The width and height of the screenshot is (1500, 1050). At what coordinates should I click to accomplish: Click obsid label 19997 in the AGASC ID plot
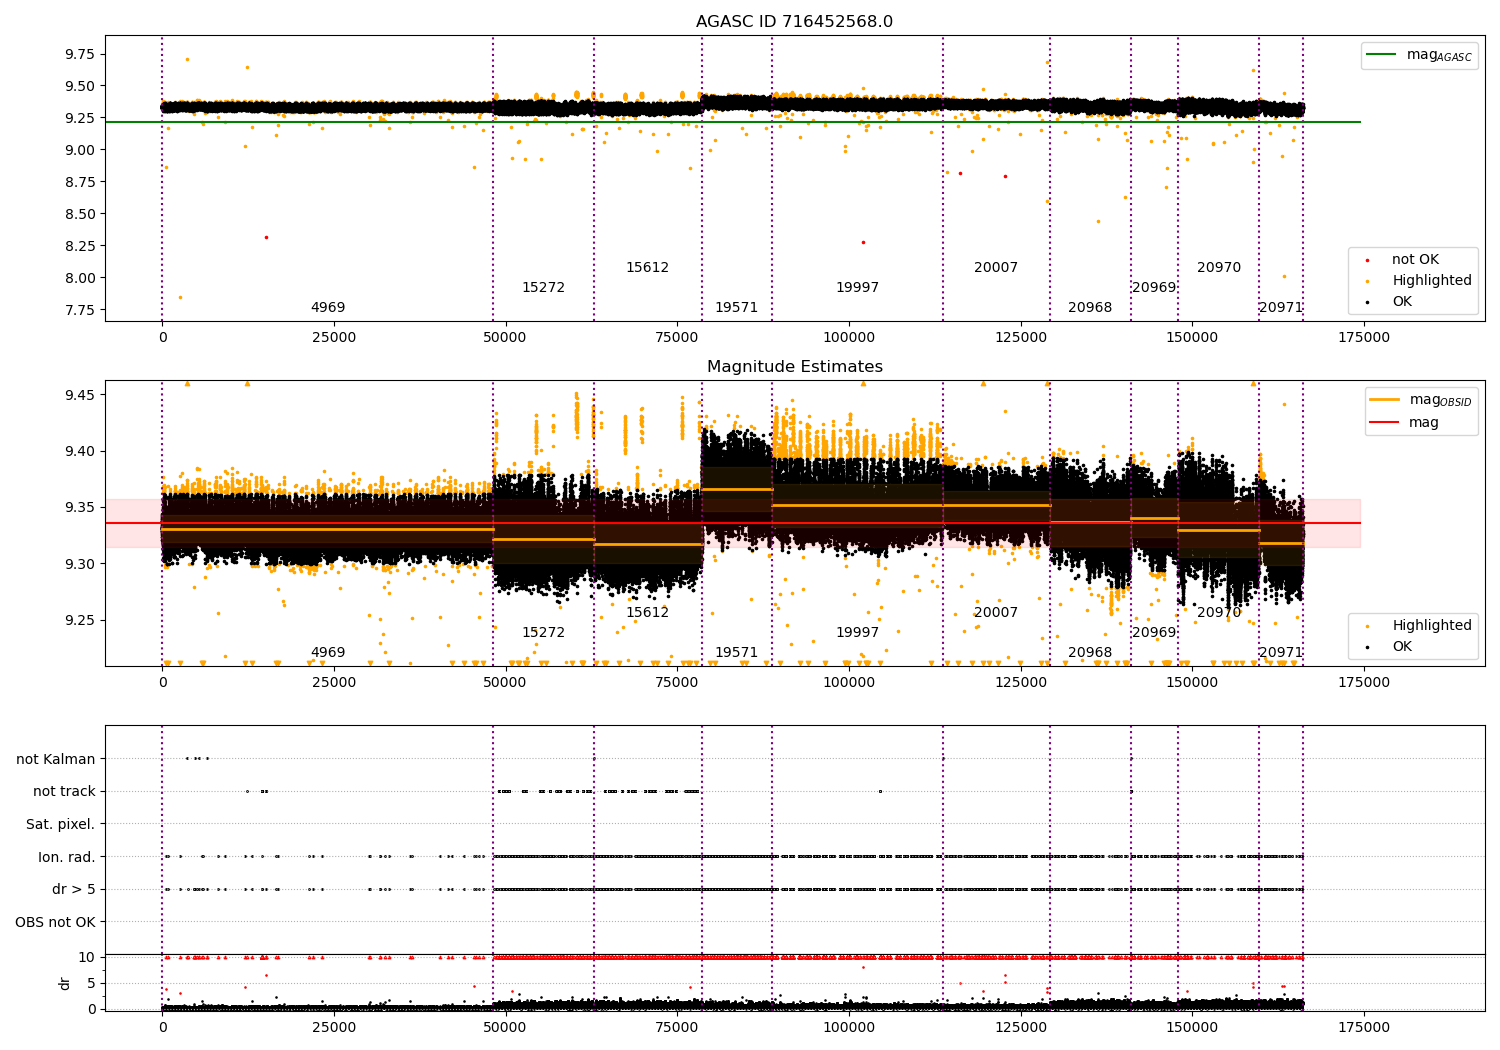tap(857, 287)
